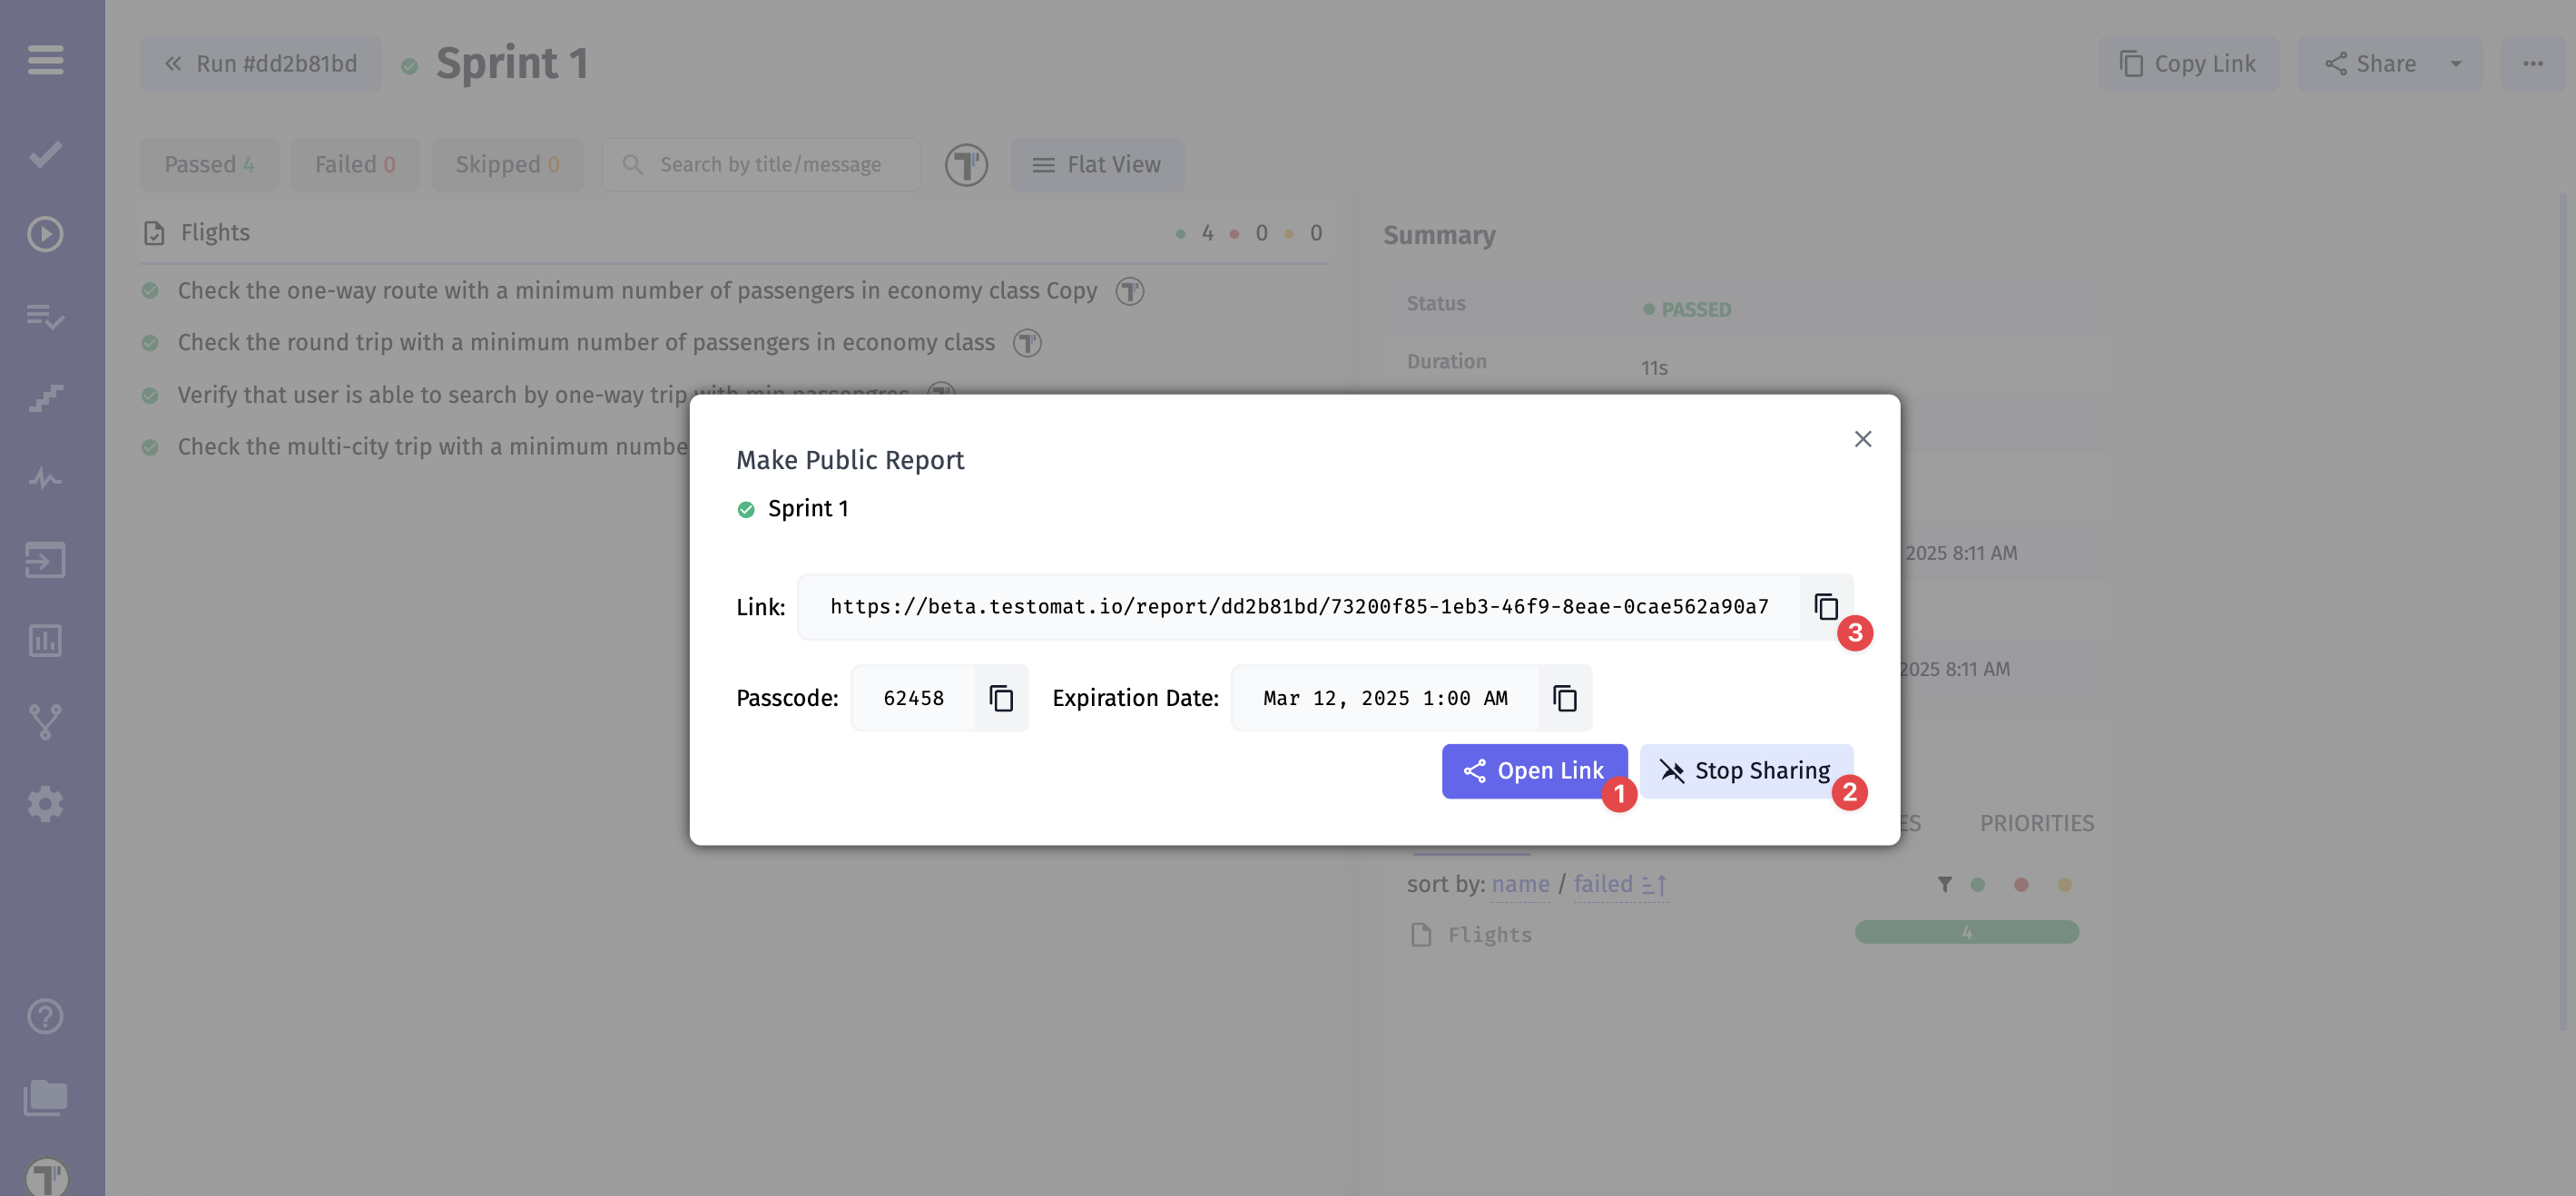Toggle the yellow skipped-tests filter dot
Viewport: 2576px width, 1196px height.
click(x=2063, y=885)
